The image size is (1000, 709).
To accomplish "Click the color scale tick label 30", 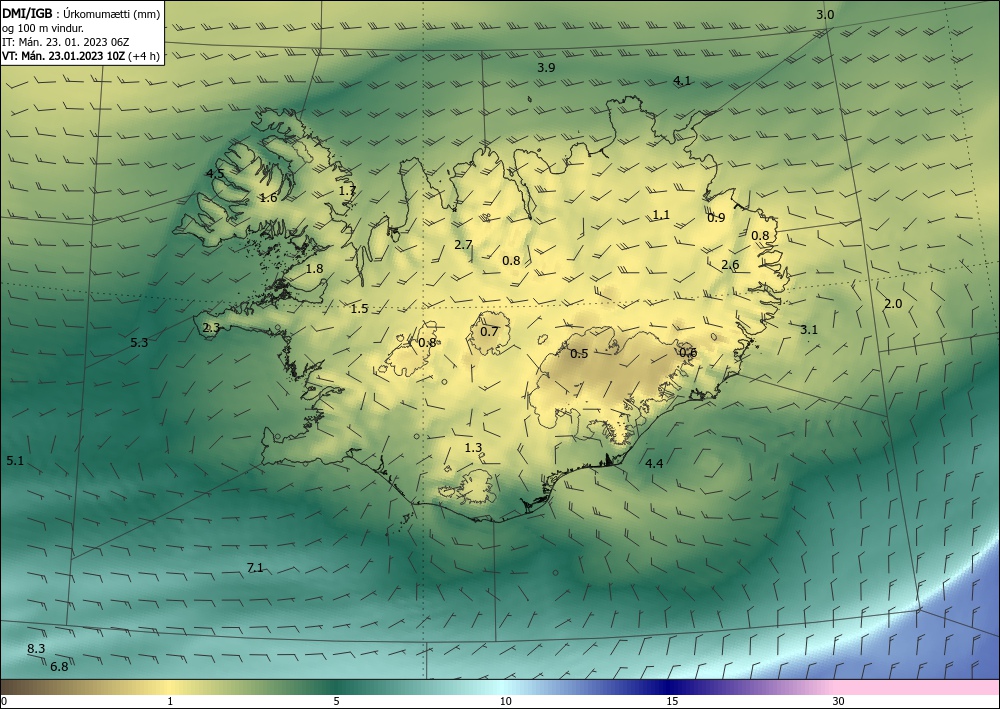I will 839,701.
